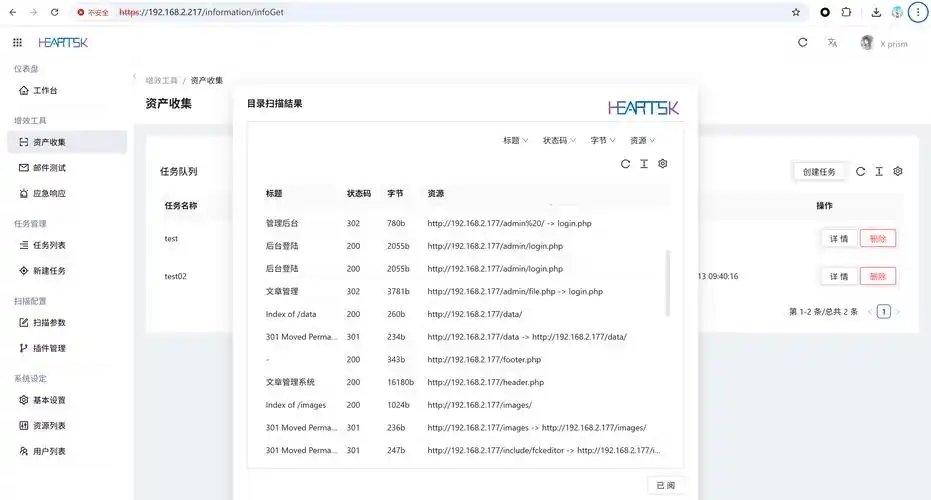Screen dimensions: 931x500
Task: Open the language translation icon
Action: [x=832, y=43]
